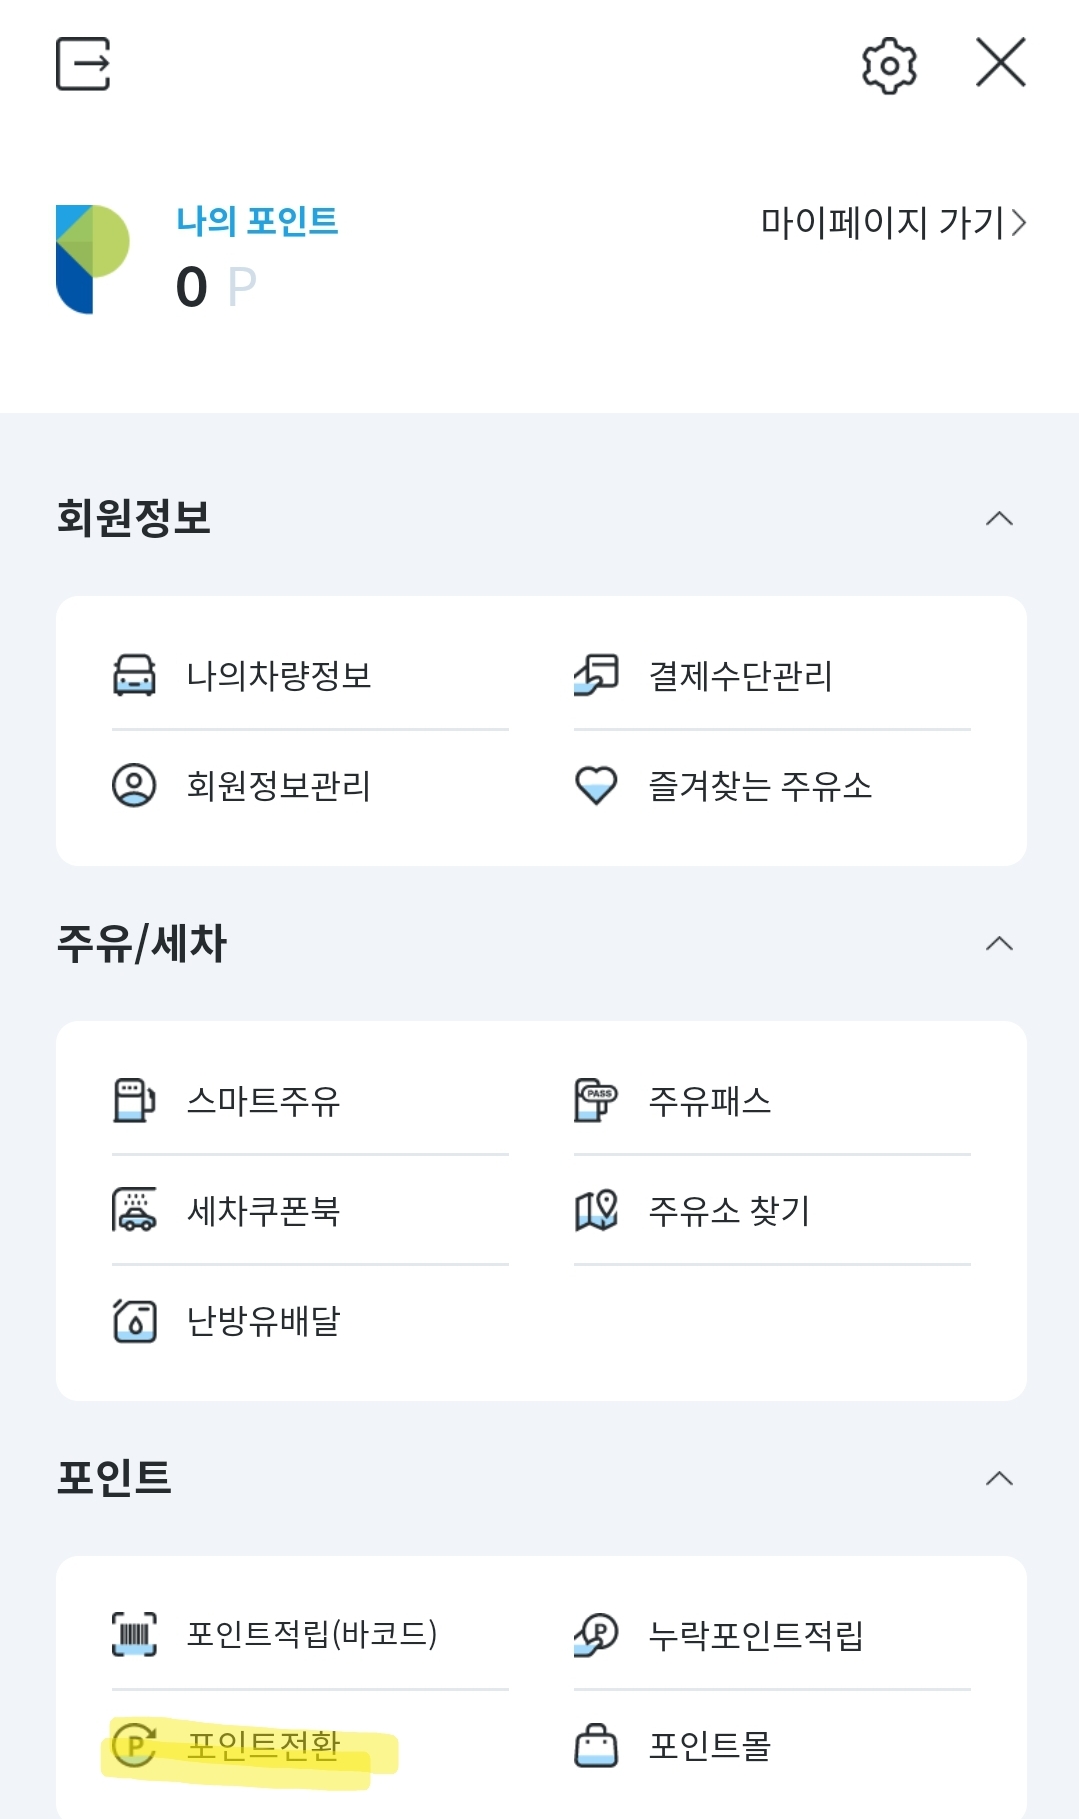Open 누락포인트적립 entry
The image size is (1079, 1819).
click(x=756, y=1635)
